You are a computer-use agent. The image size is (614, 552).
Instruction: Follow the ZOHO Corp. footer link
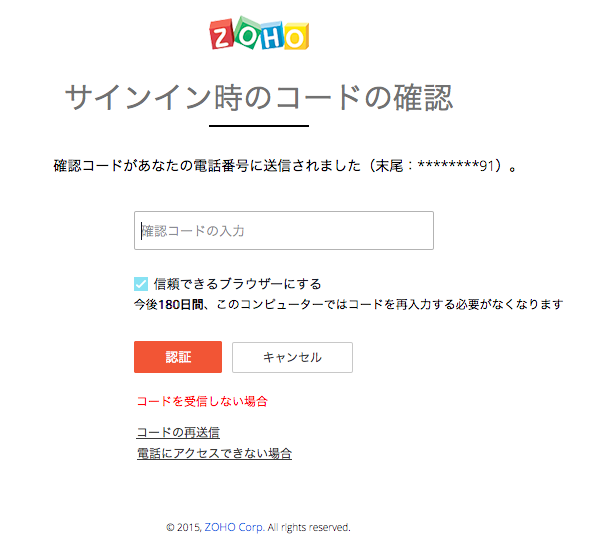pos(234,527)
